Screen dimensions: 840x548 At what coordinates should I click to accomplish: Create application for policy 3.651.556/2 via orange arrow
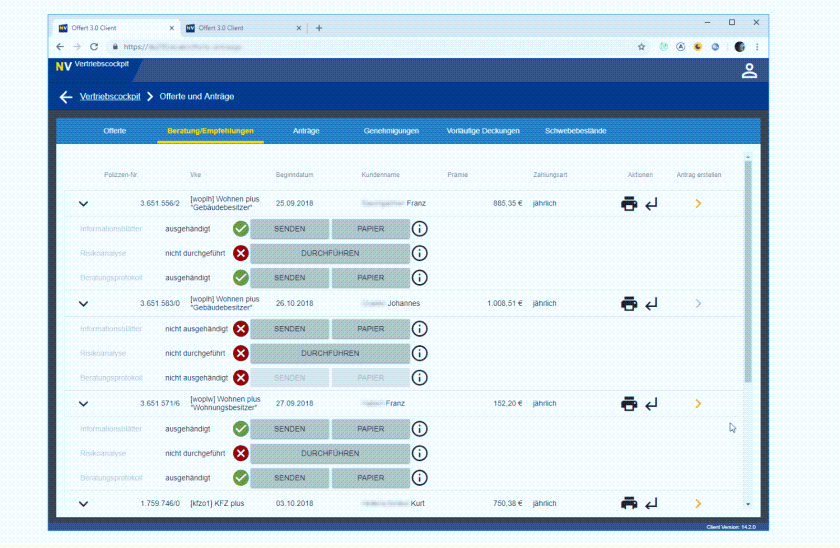[x=698, y=204]
